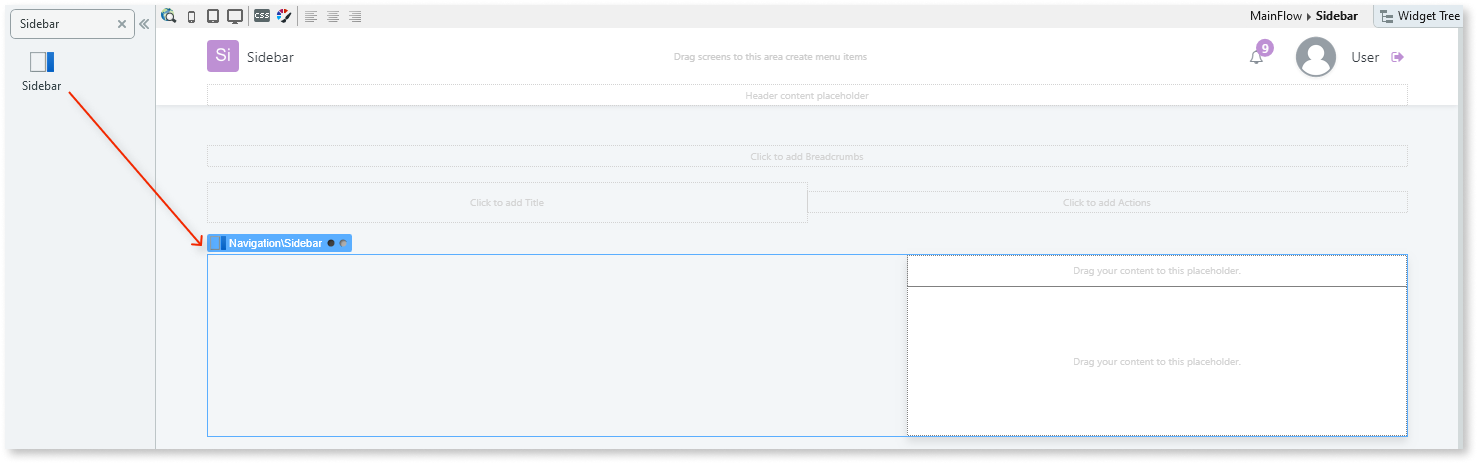Clear the Sidebar search text
This screenshot has height=464, width=1478.
tap(121, 24)
